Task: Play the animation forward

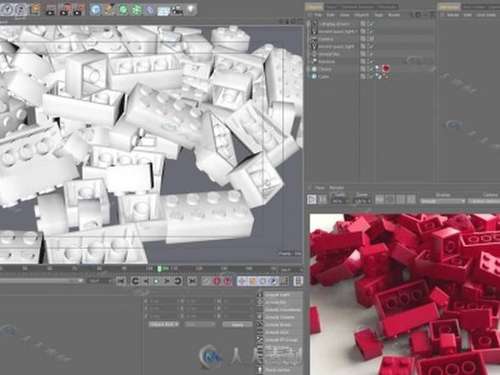Action: point(166,281)
